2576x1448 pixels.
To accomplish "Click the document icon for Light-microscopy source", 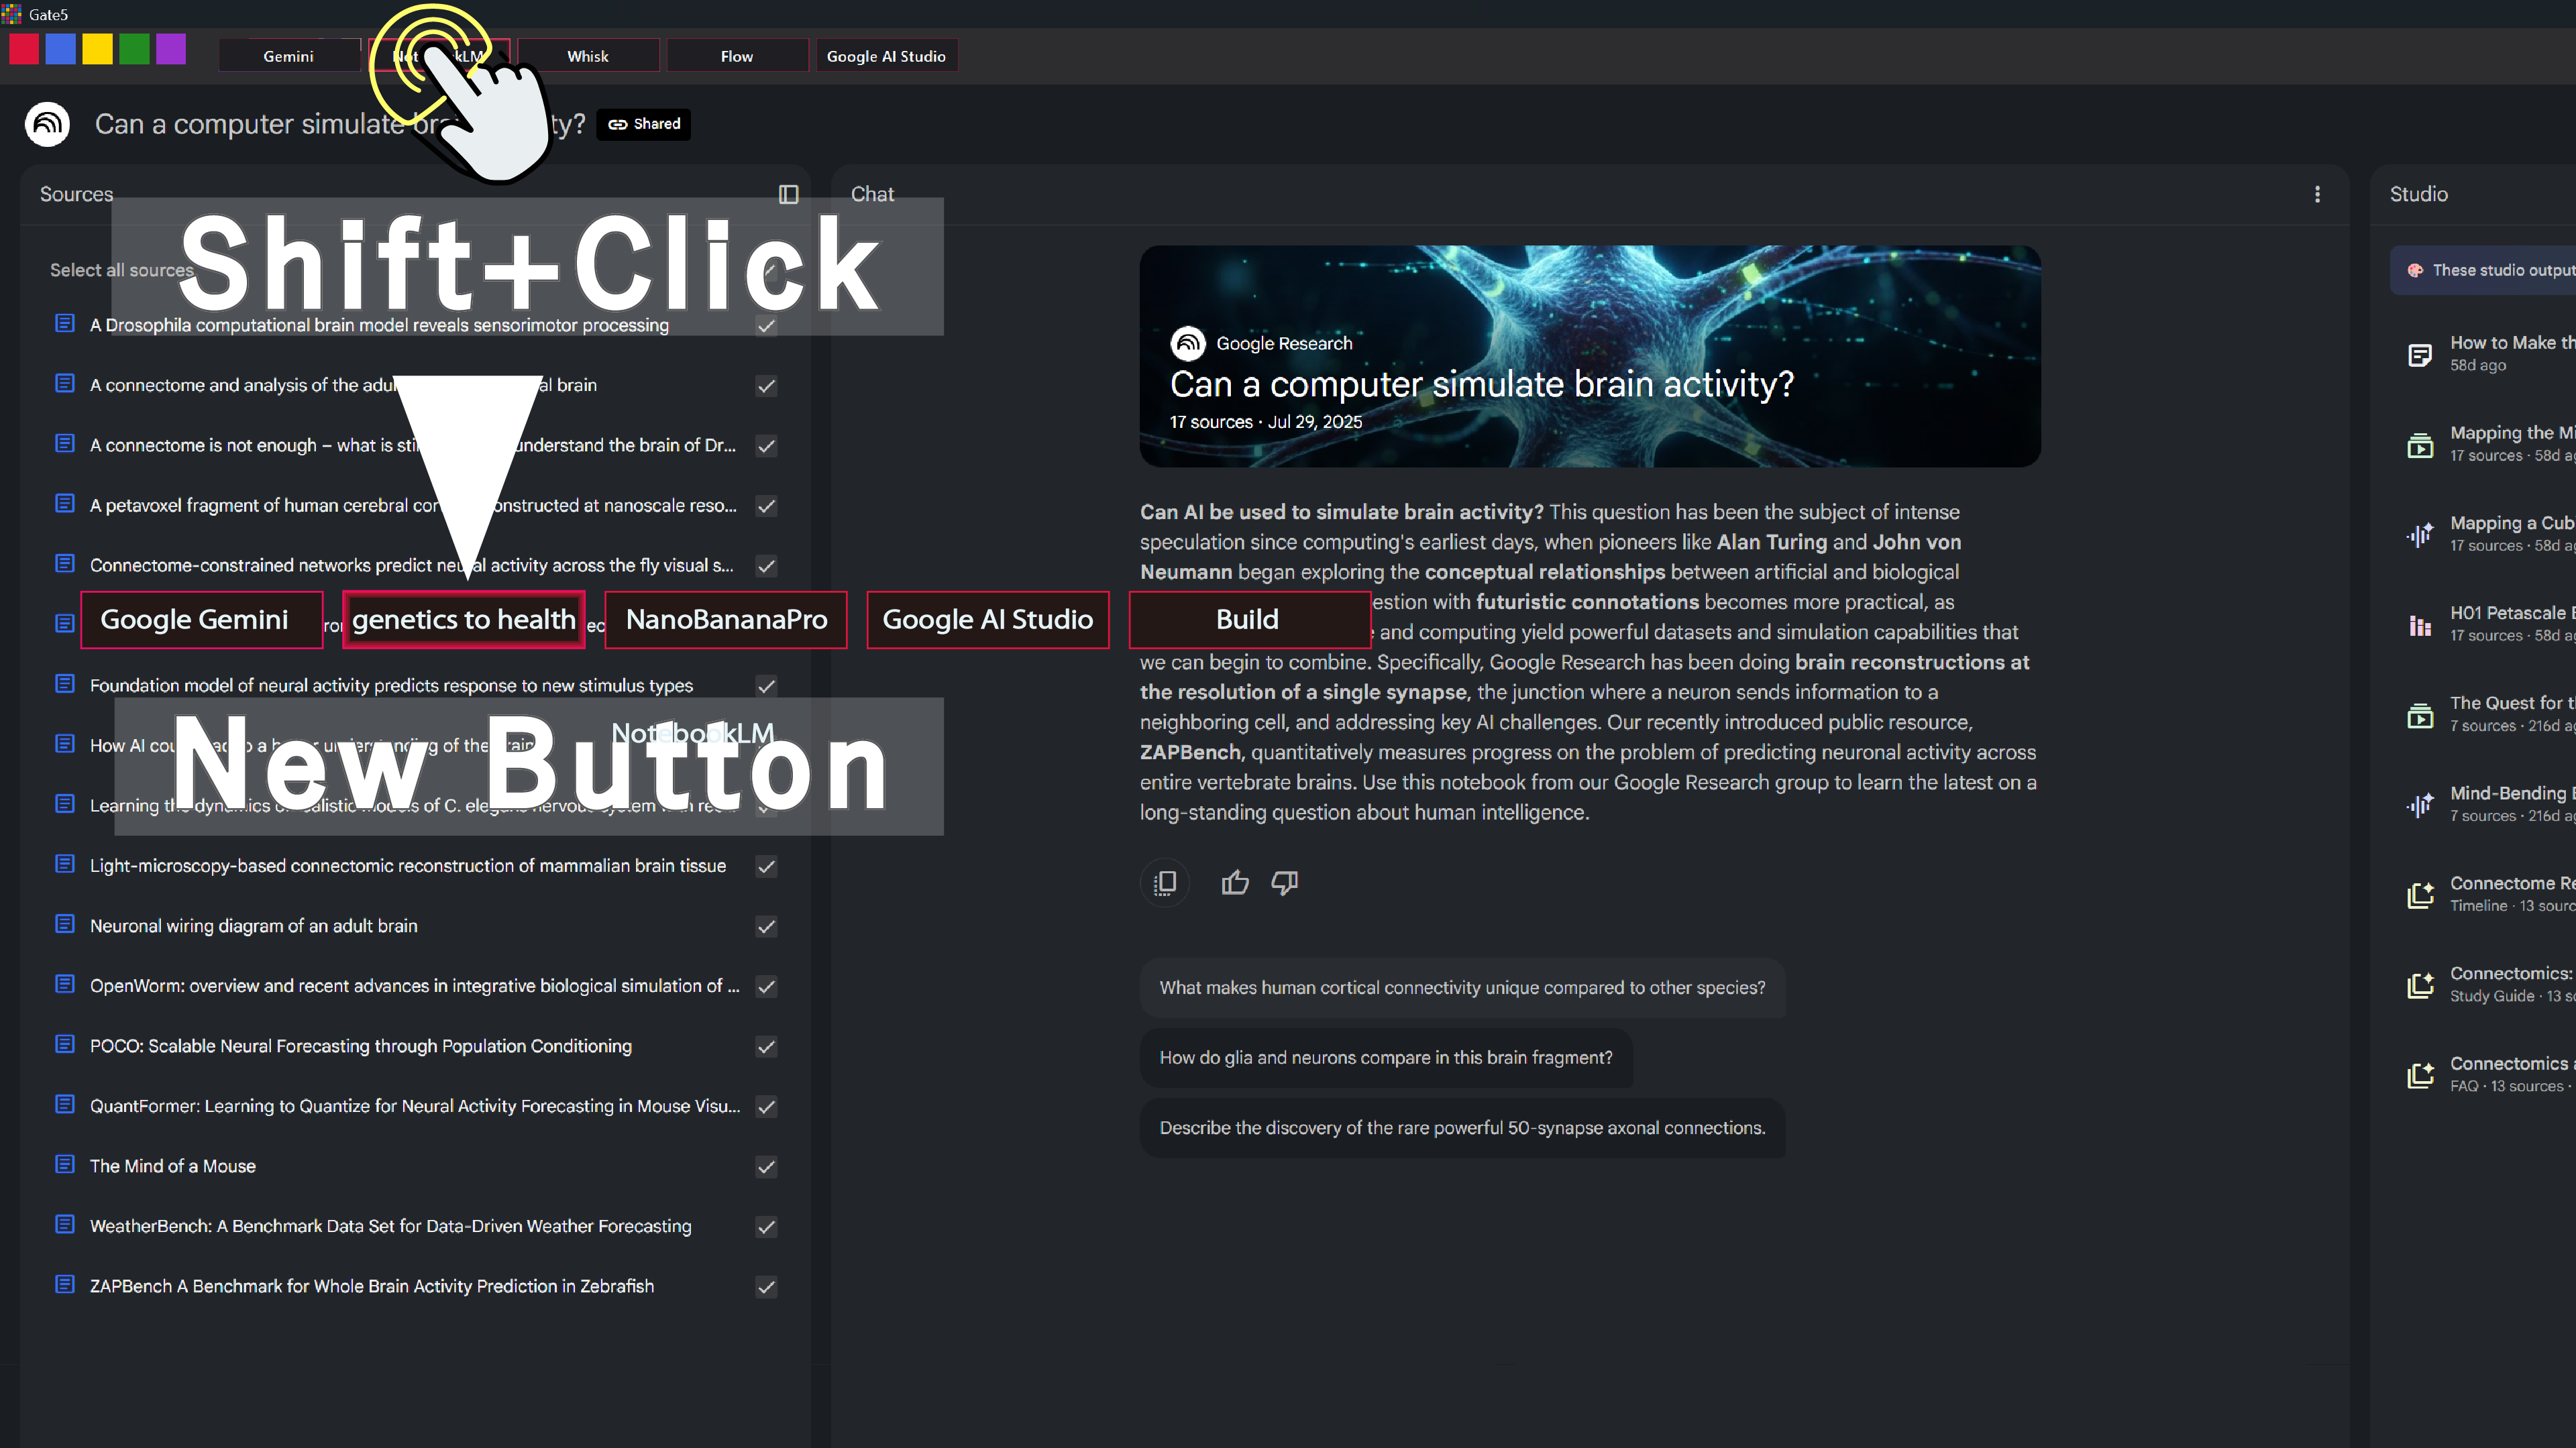I will tap(65, 864).
